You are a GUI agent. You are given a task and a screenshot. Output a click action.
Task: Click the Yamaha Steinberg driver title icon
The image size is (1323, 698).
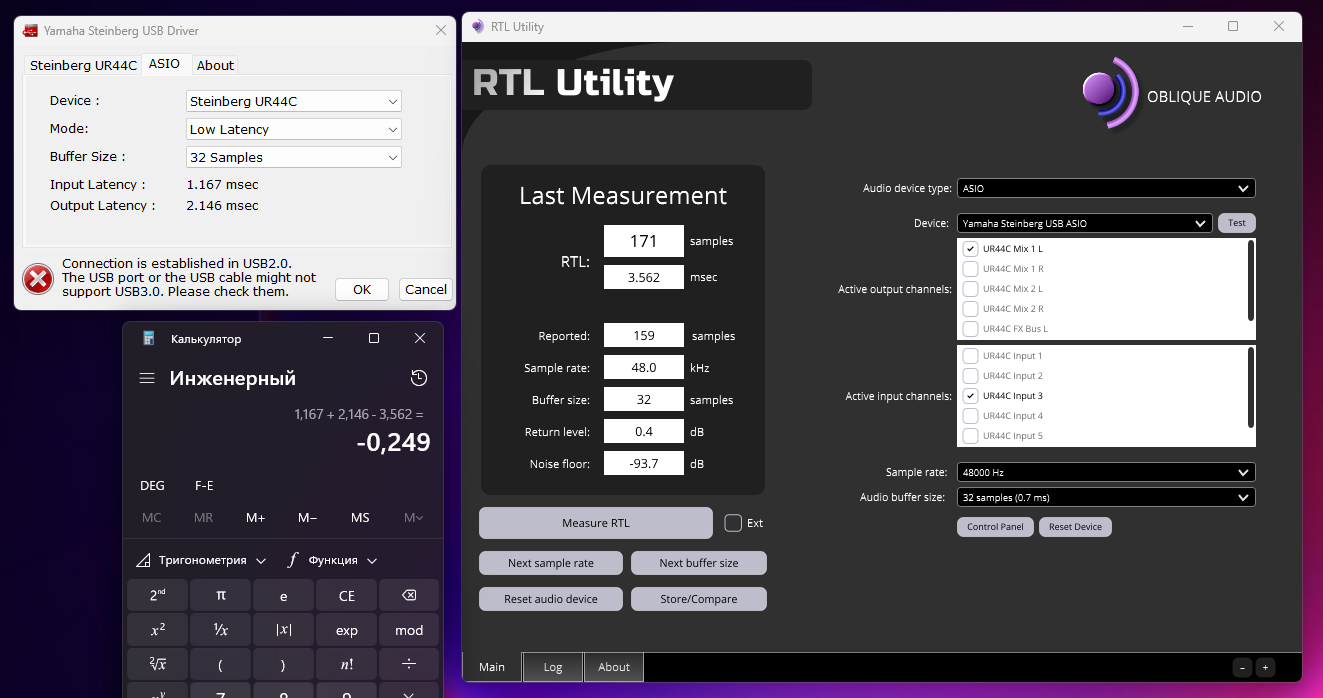click(x=31, y=31)
